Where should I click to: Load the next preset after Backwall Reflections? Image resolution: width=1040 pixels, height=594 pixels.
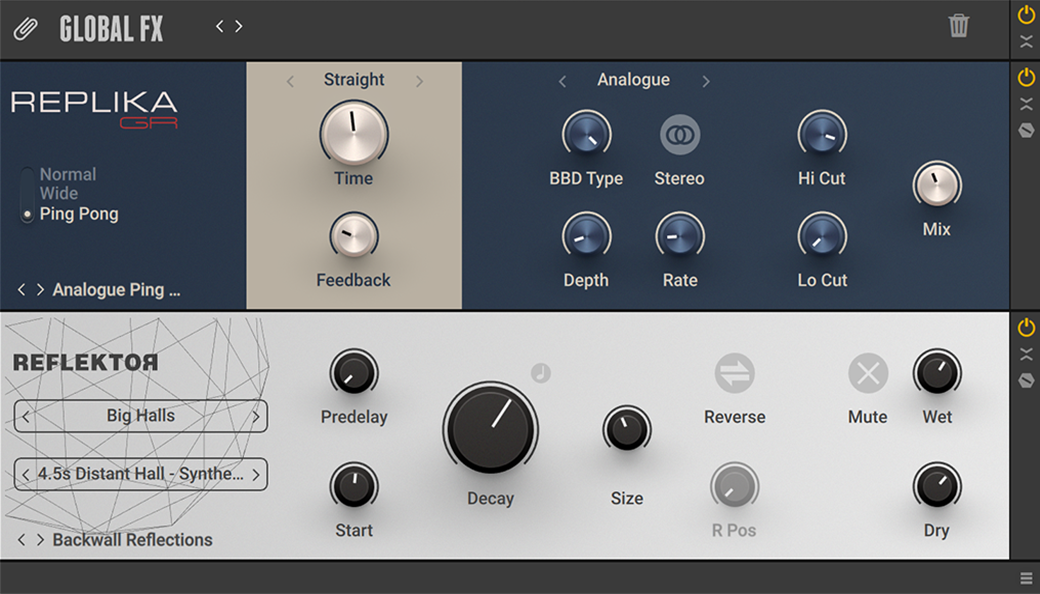tap(40, 540)
